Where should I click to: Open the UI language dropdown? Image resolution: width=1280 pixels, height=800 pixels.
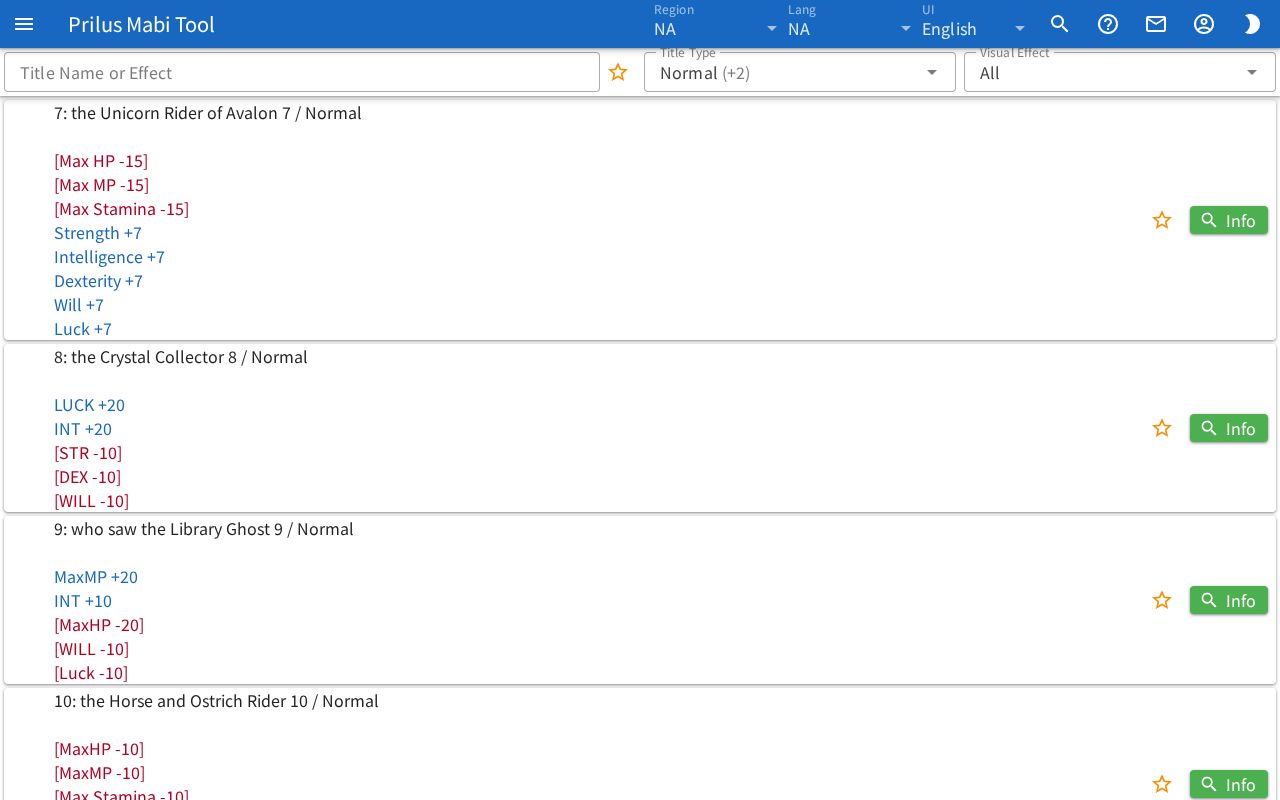pos(974,24)
